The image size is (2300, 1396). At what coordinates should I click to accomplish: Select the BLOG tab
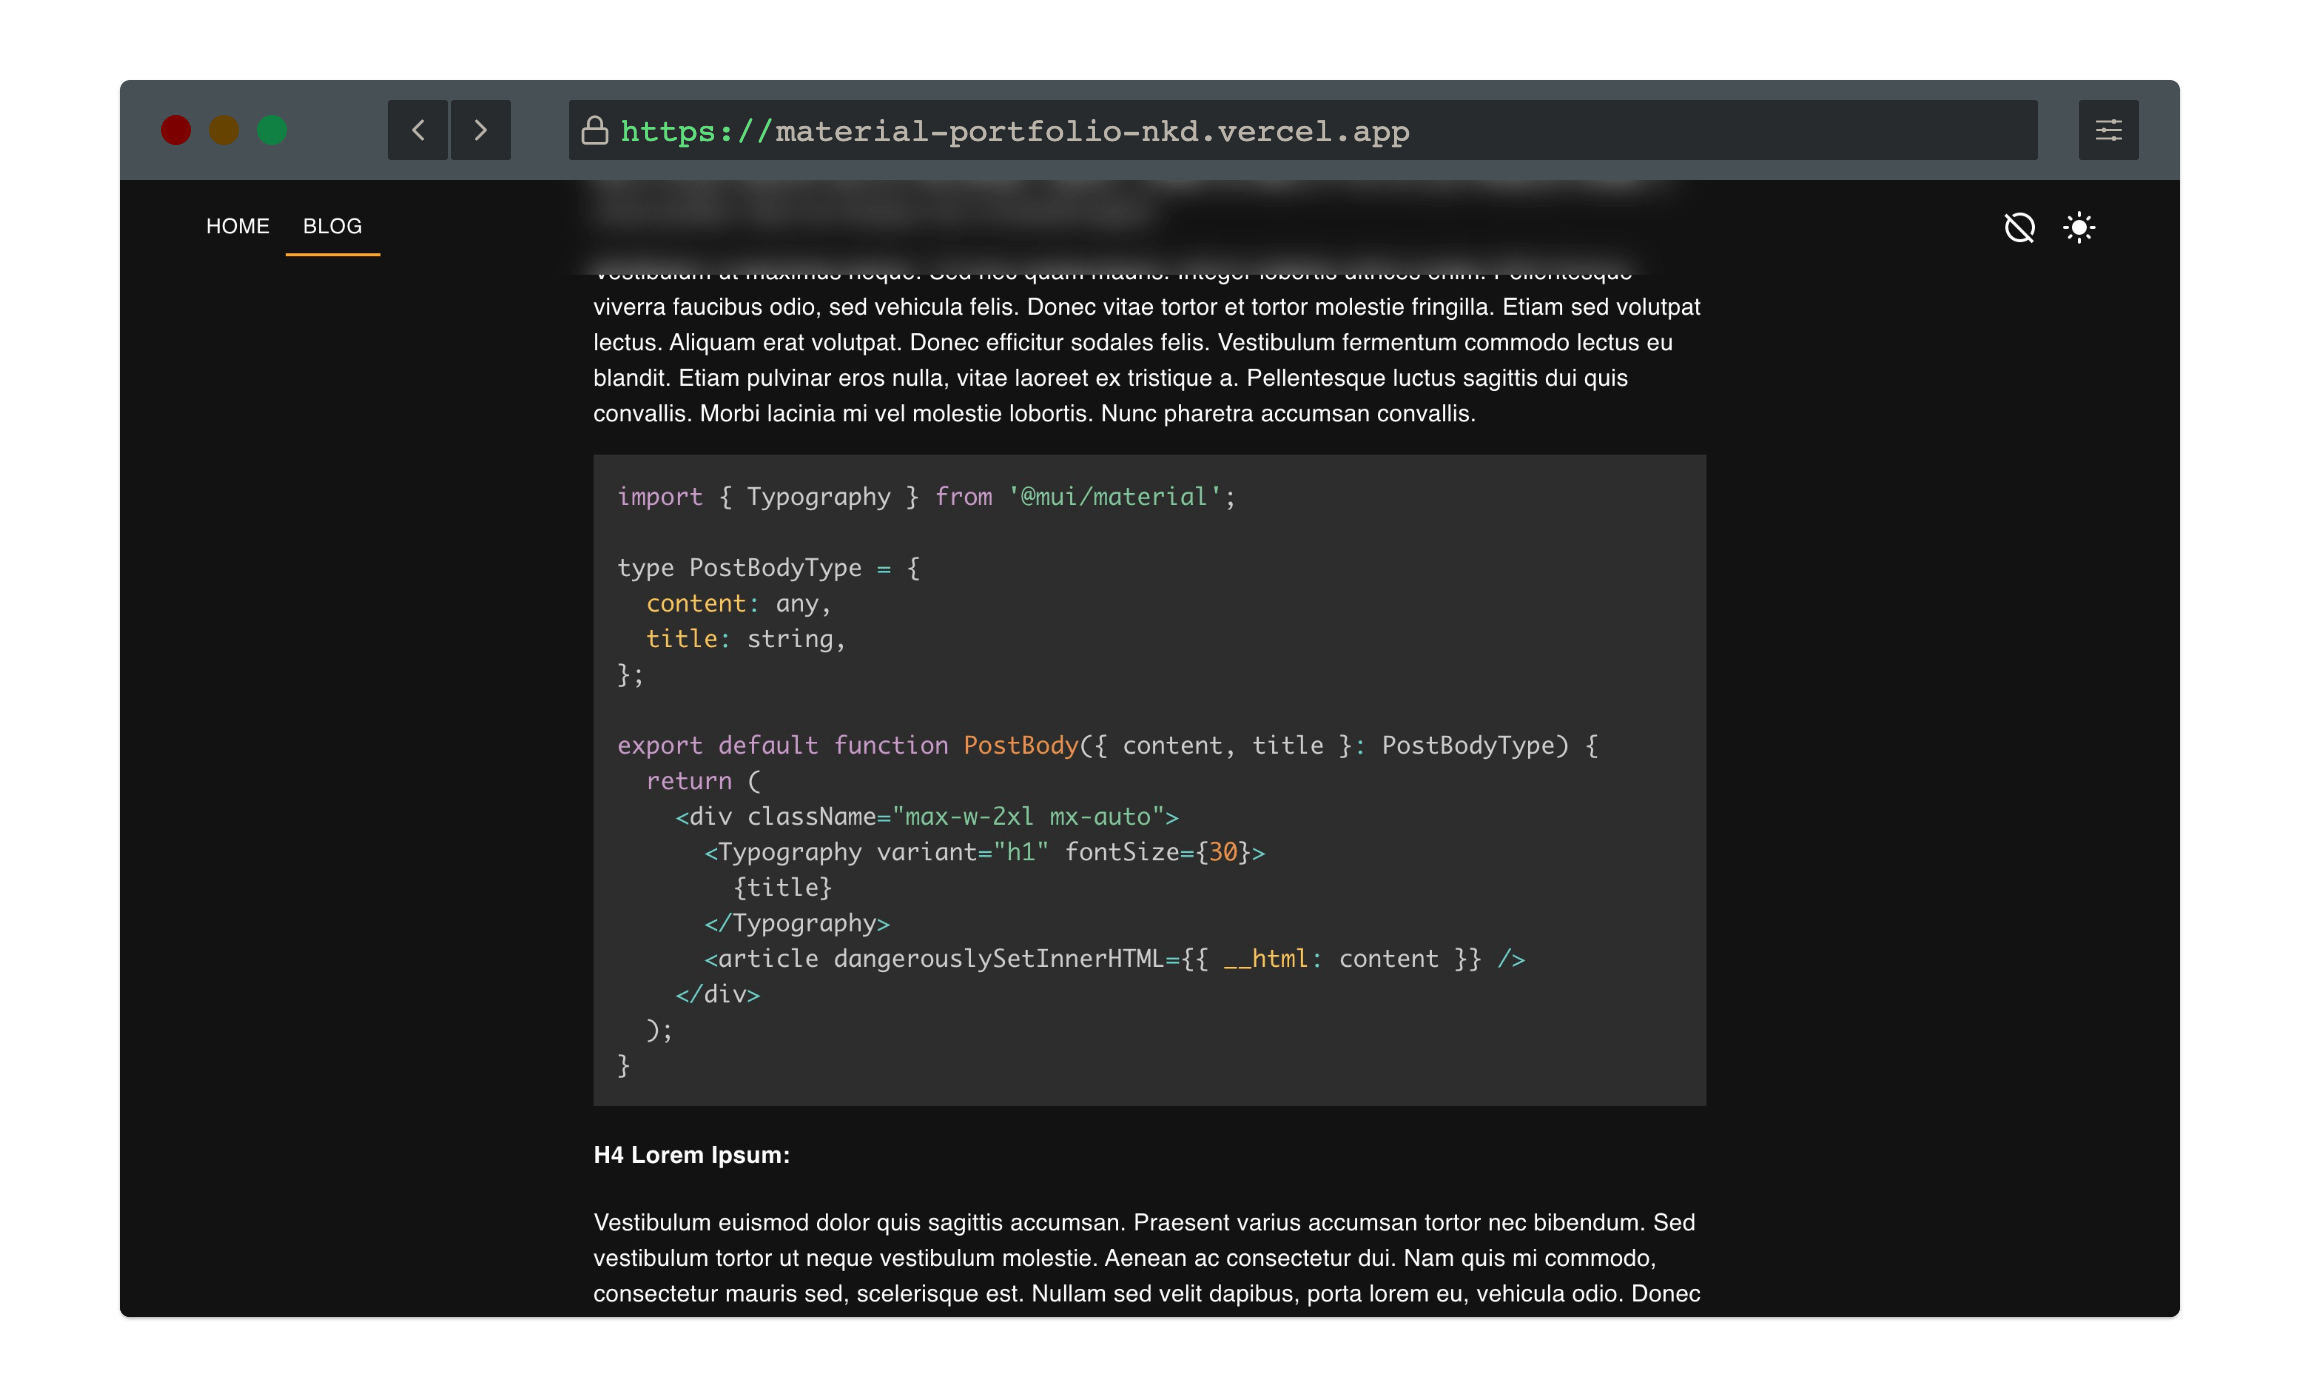332,226
